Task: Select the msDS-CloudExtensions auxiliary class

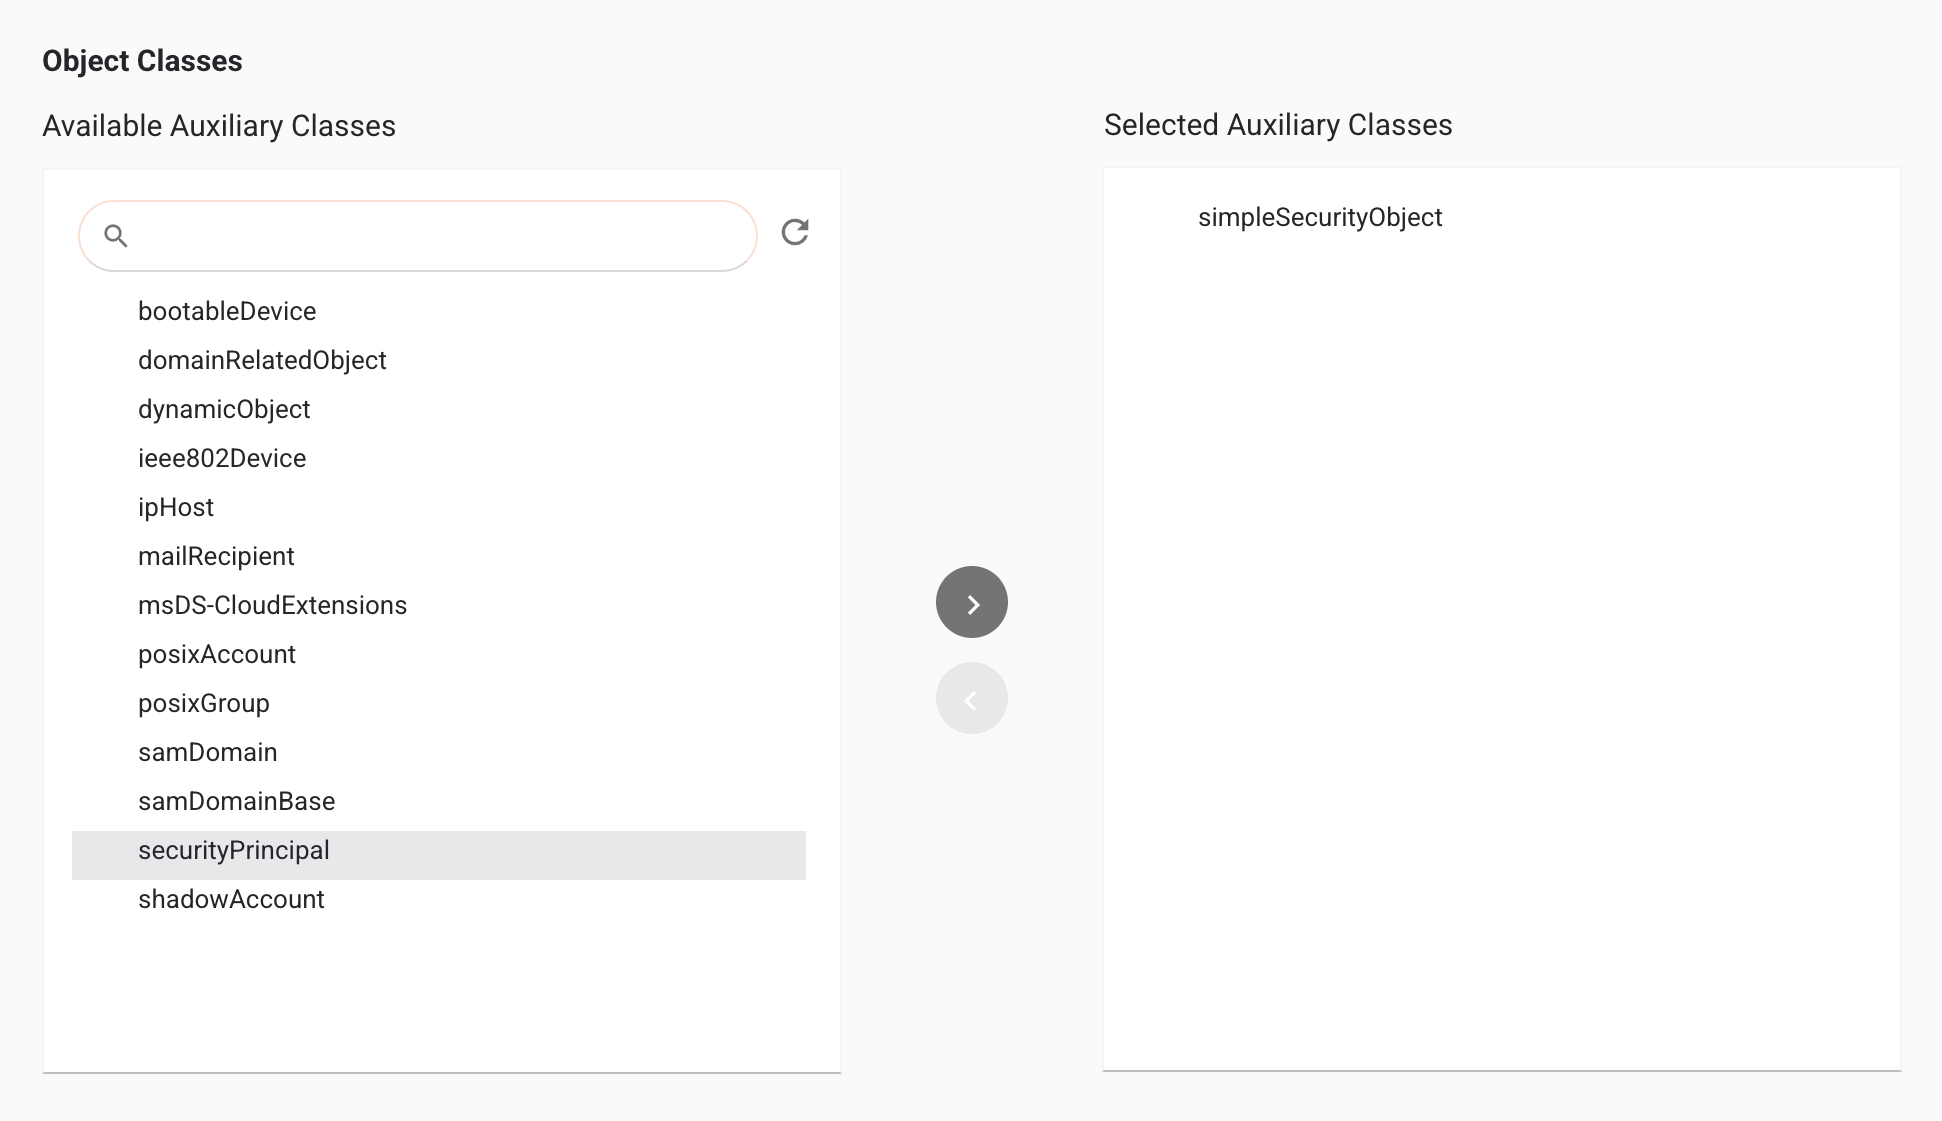Action: click(x=273, y=605)
